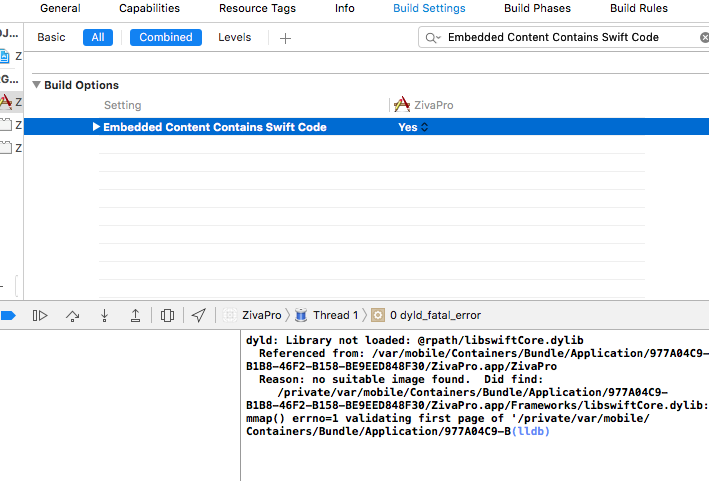The height and width of the screenshot is (481, 709).
Task: Select 0 dyld_fatal_error stack frame
Action: click(x=426, y=315)
